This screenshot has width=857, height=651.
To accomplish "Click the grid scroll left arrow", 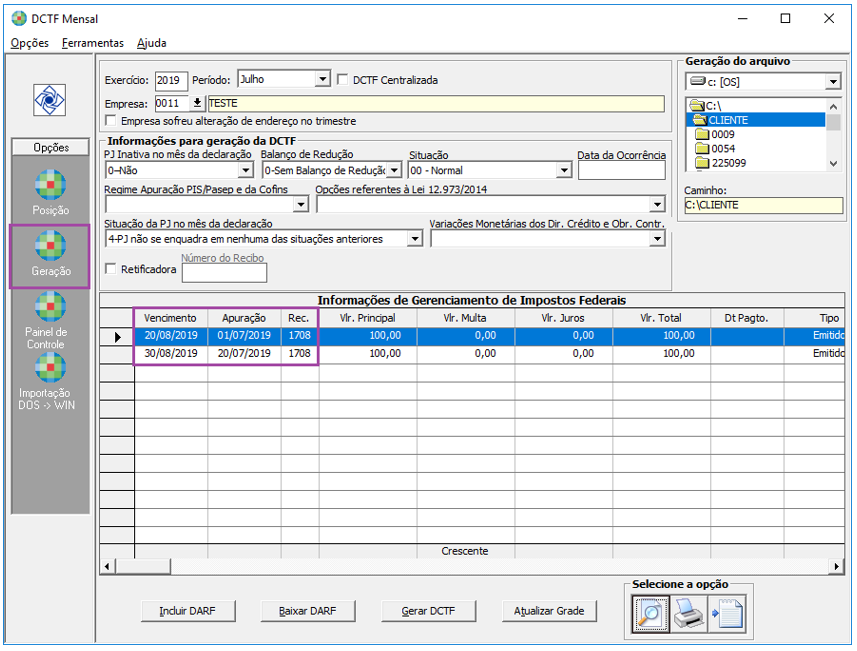I will pos(107,566).
